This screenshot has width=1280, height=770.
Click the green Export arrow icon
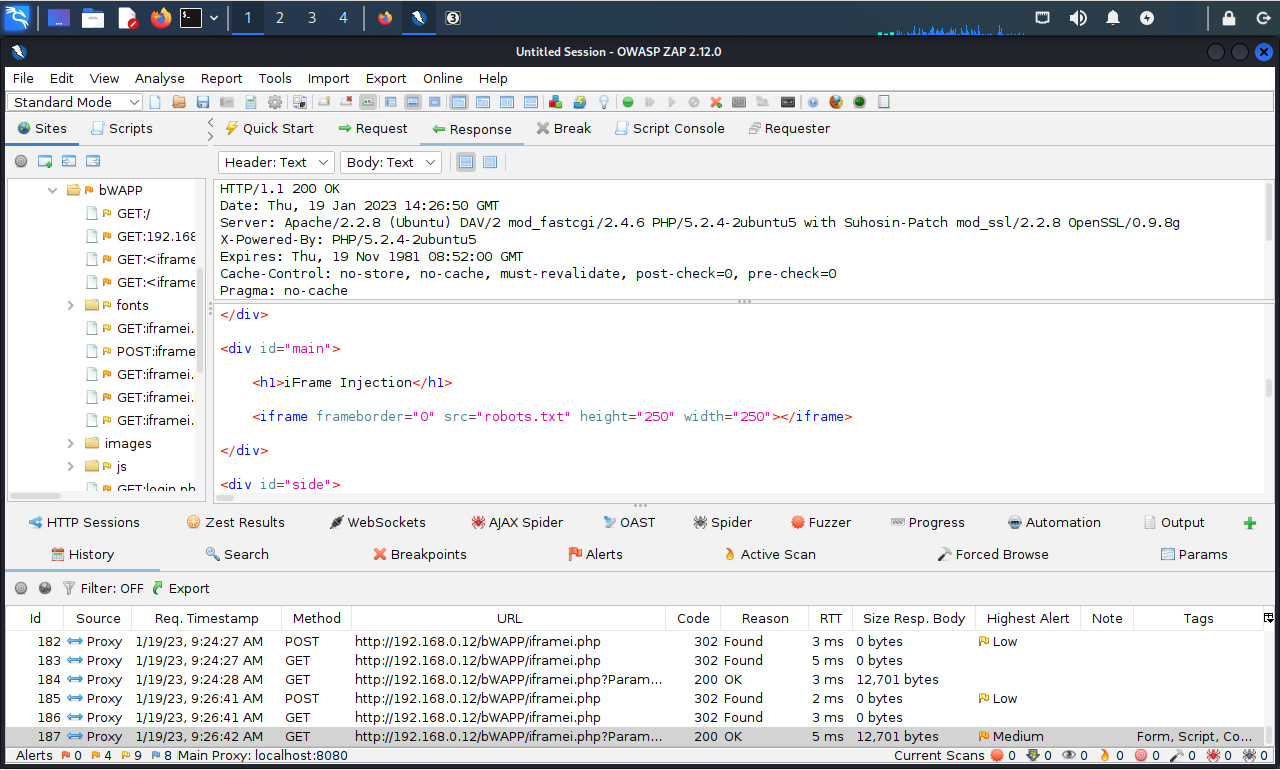click(x=157, y=588)
